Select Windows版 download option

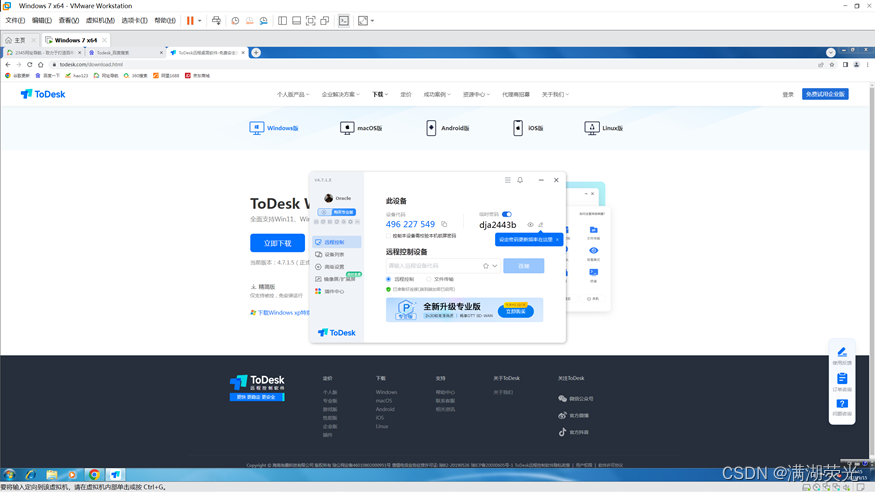pos(273,128)
